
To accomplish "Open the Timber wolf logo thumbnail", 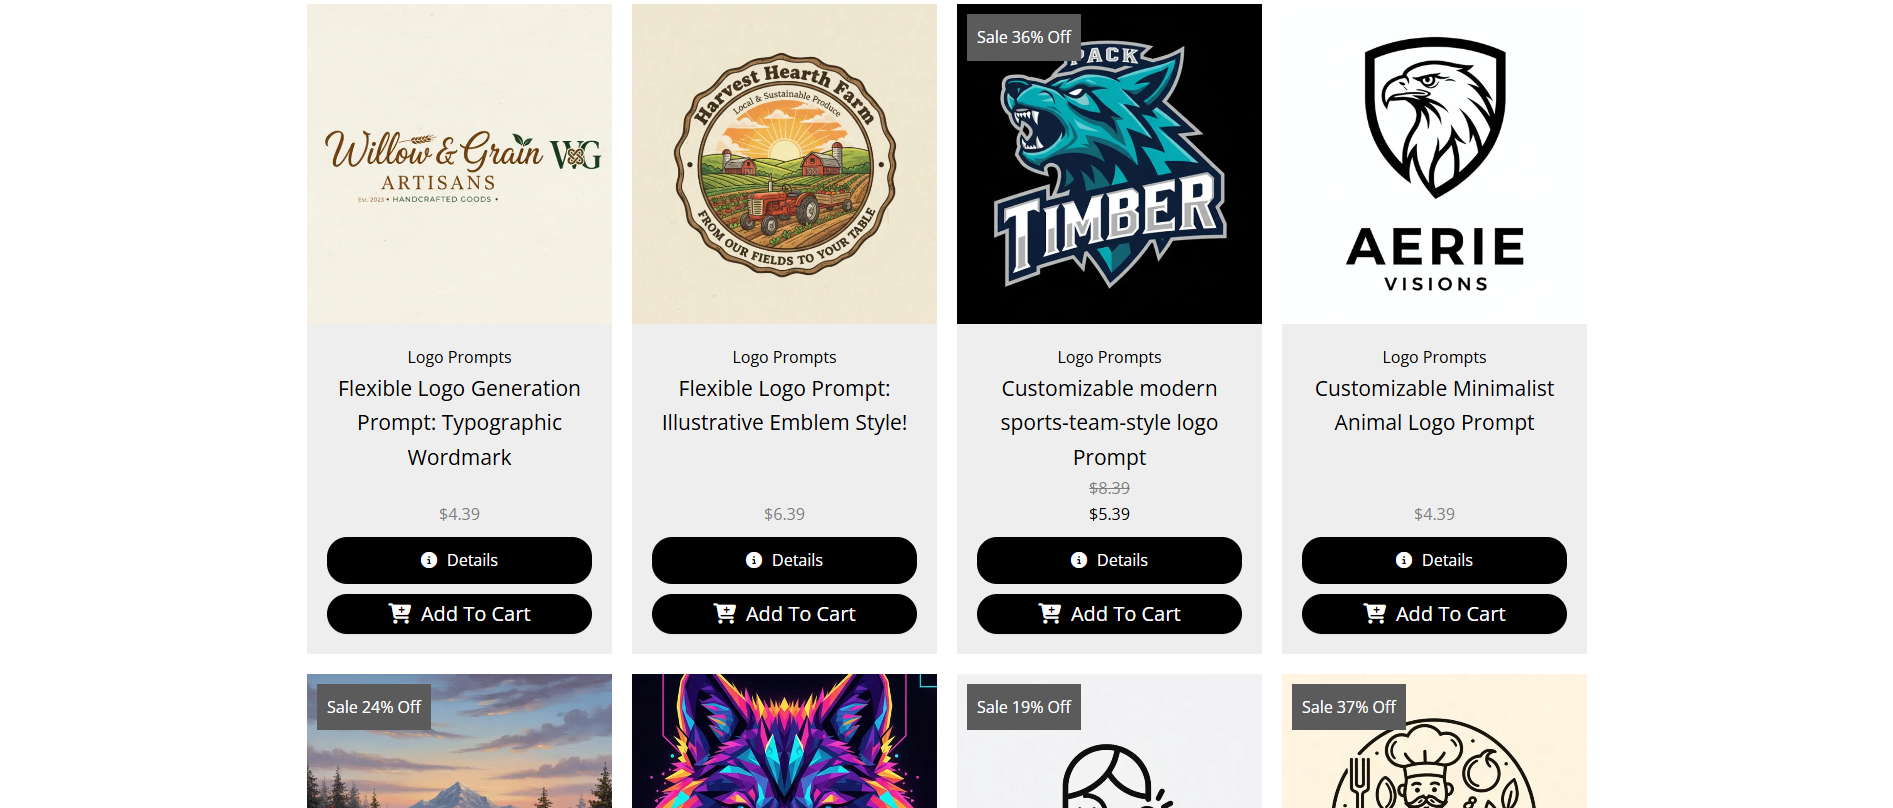I will click(1109, 164).
